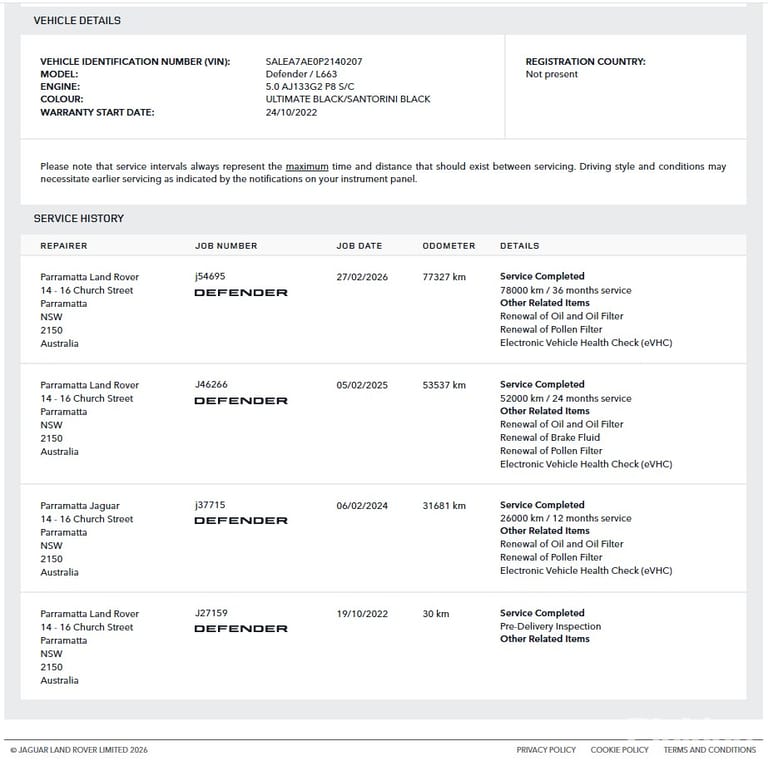
Task: Click '26000 km / 12 months service' detail
Action: [566, 518]
